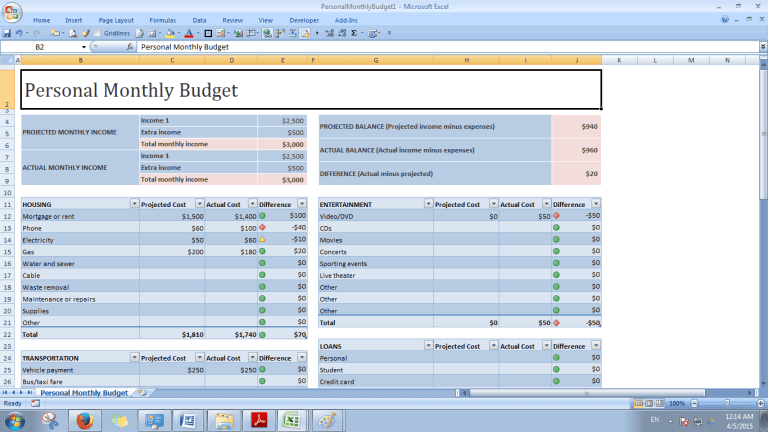
Task: Select the Personal Monthly Budget sheet tab
Action: tap(84, 393)
